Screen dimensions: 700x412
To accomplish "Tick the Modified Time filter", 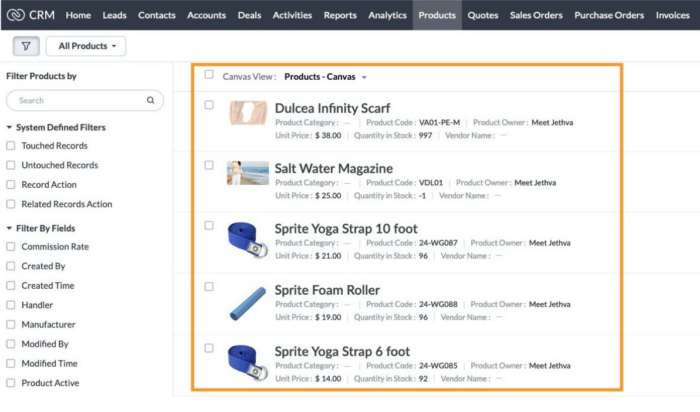I will pos(11,364).
